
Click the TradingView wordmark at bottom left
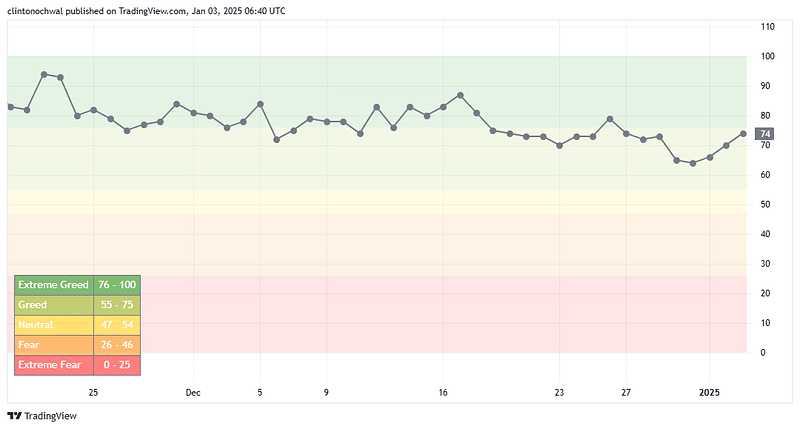(46, 415)
